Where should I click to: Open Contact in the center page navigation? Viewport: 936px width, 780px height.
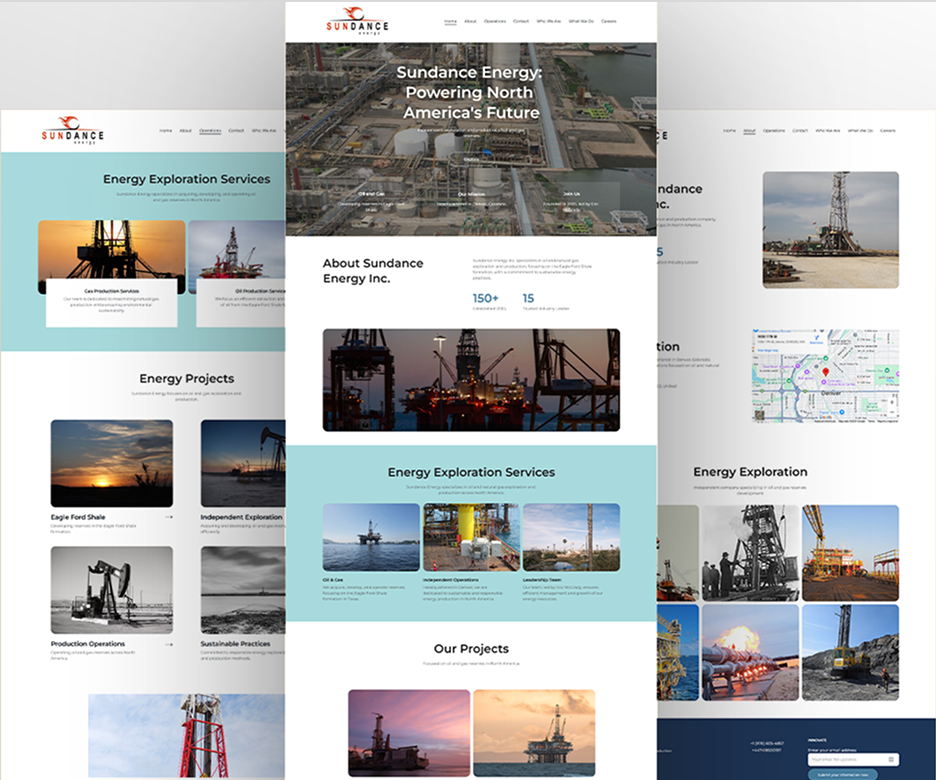coord(521,21)
